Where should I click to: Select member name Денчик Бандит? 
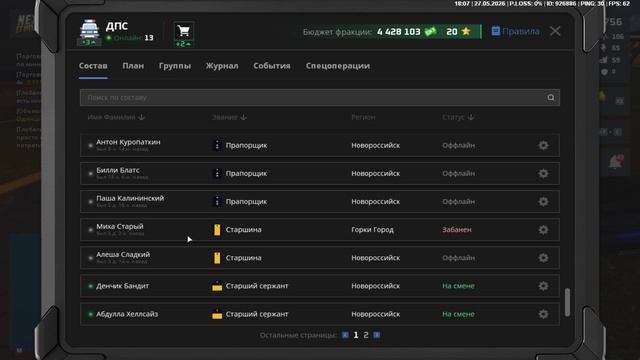point(122,286)
